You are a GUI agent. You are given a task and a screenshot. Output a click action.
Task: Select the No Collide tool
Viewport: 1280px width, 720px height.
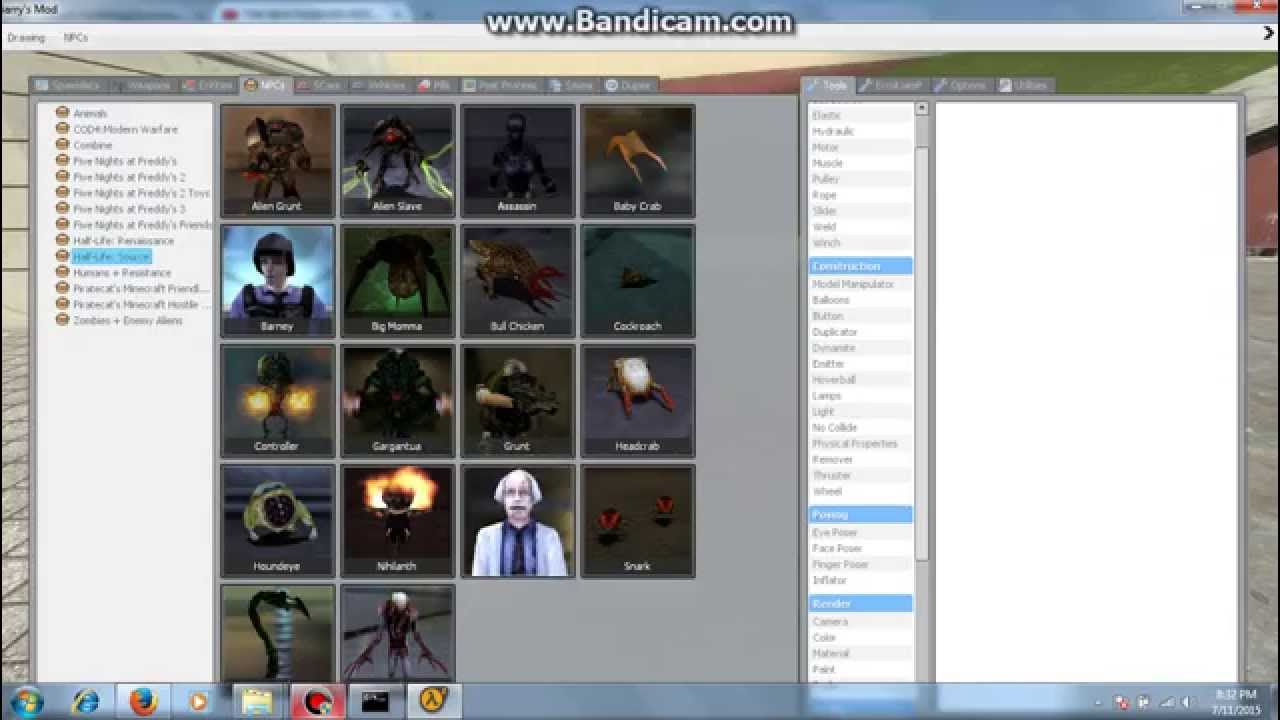click(x=834, y=428)
